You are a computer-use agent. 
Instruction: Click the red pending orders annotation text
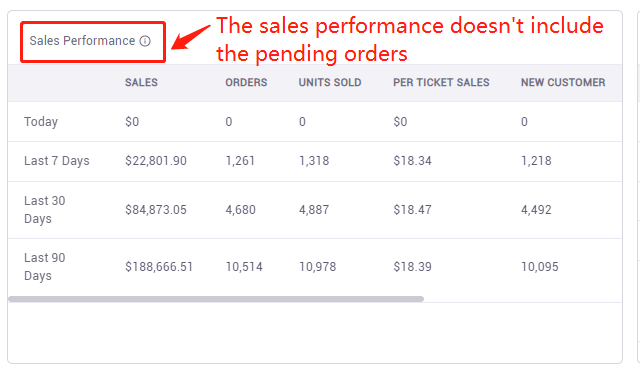[409, 40]
